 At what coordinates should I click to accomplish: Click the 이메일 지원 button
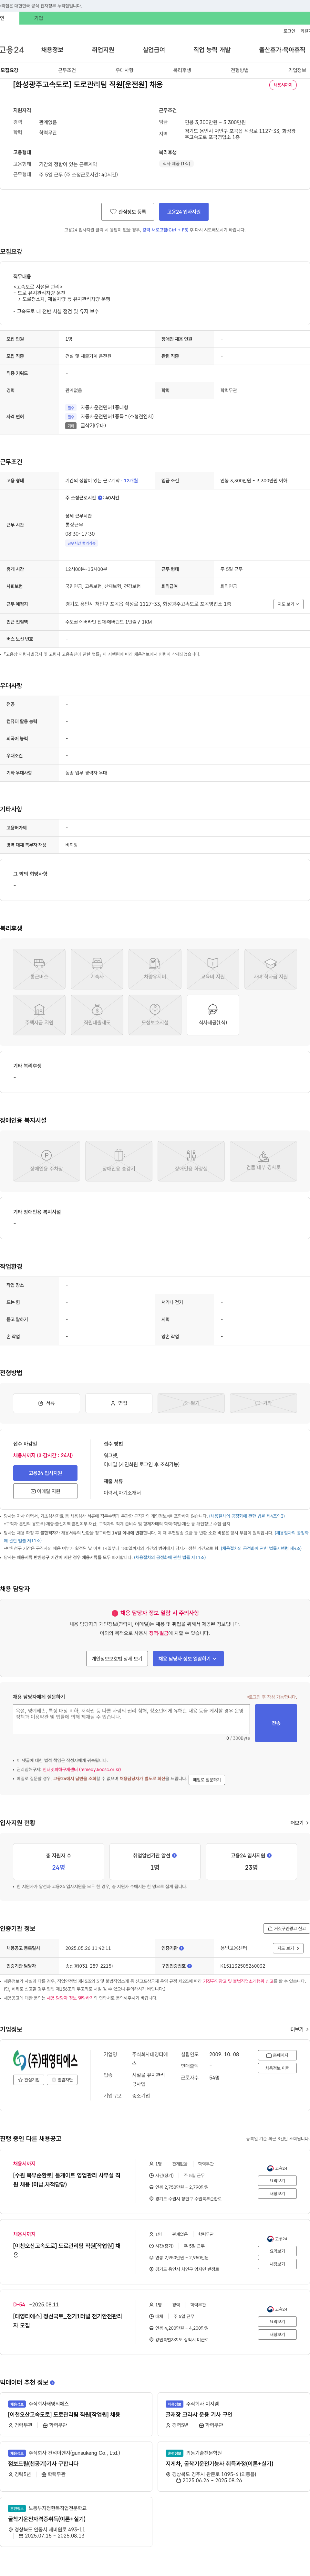pyautogui.click(x=45, y=1491)
